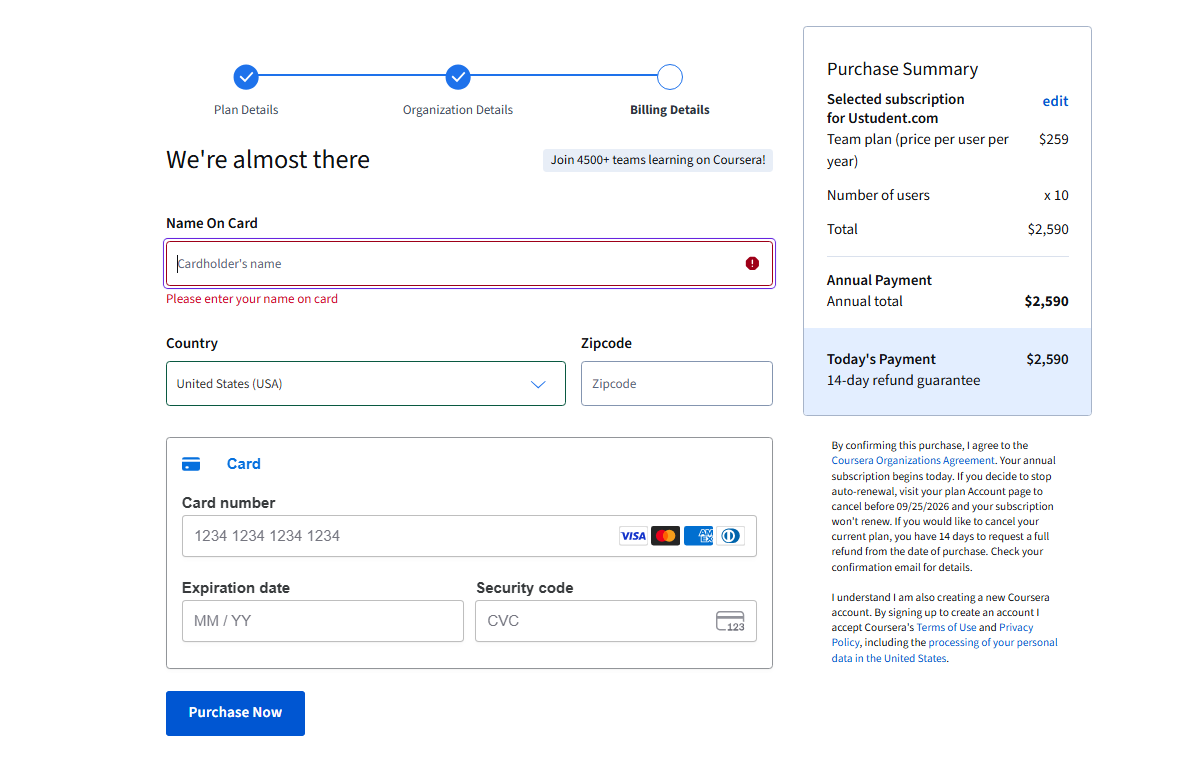
Task: Click the Card number input field
Action: (400, 536)
